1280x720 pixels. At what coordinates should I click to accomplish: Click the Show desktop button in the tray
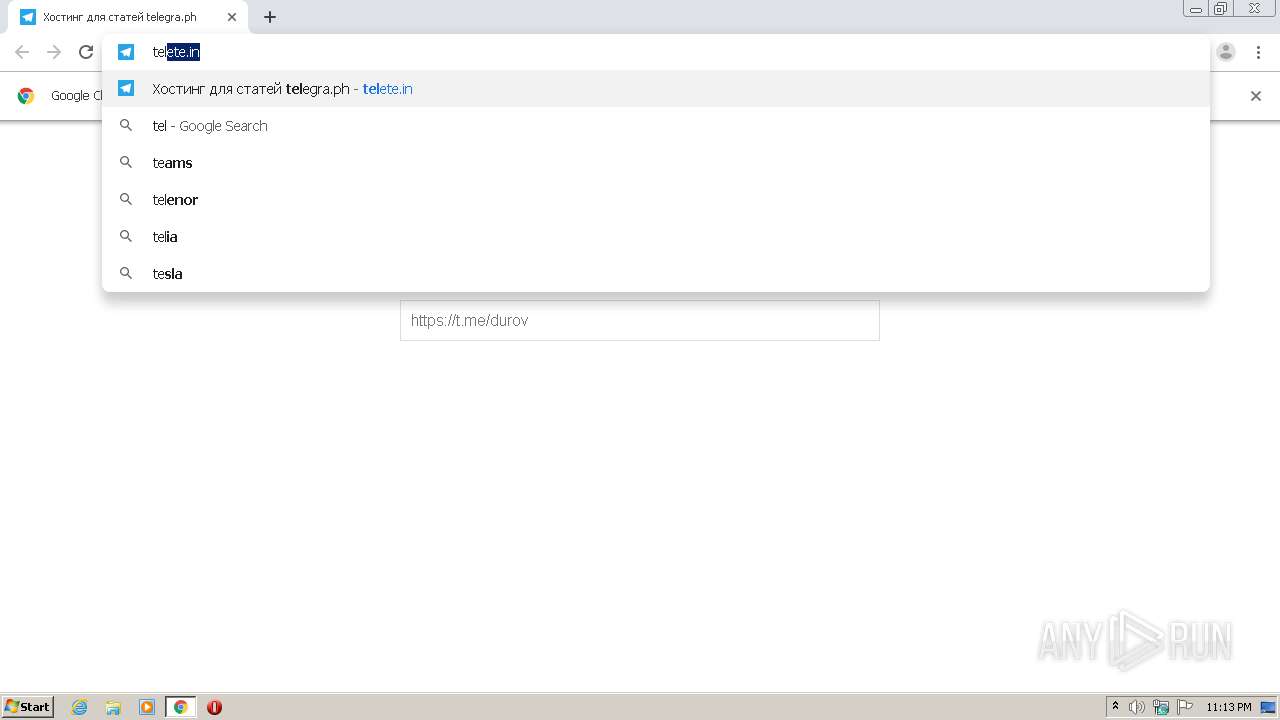1268,707
